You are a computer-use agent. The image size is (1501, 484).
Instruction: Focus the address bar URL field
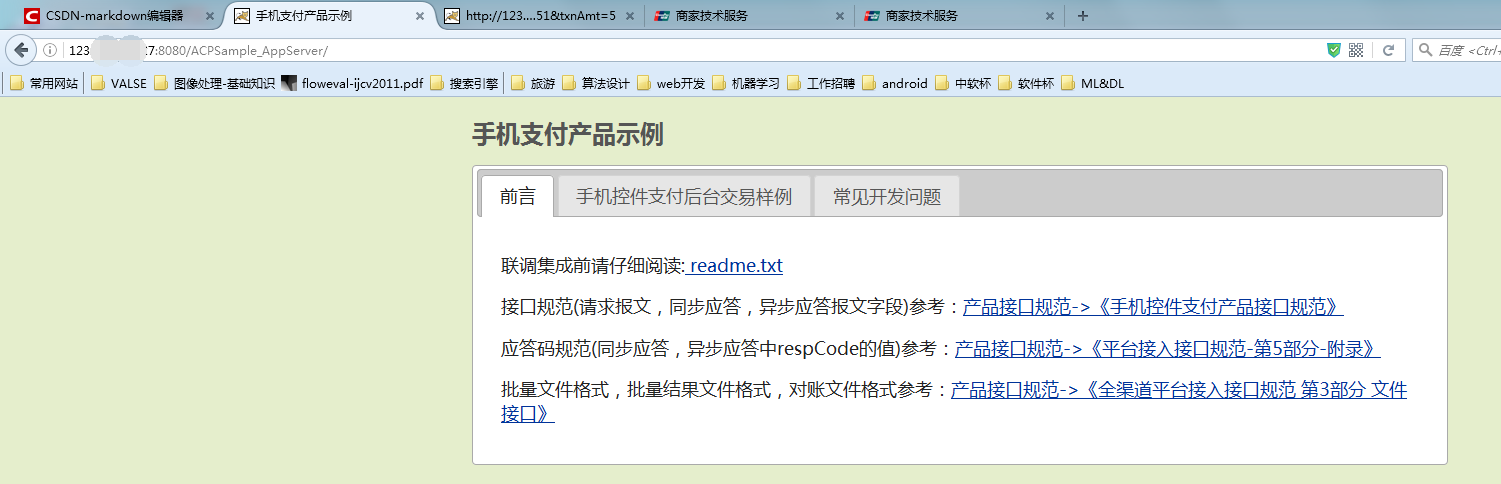(690, 50)
